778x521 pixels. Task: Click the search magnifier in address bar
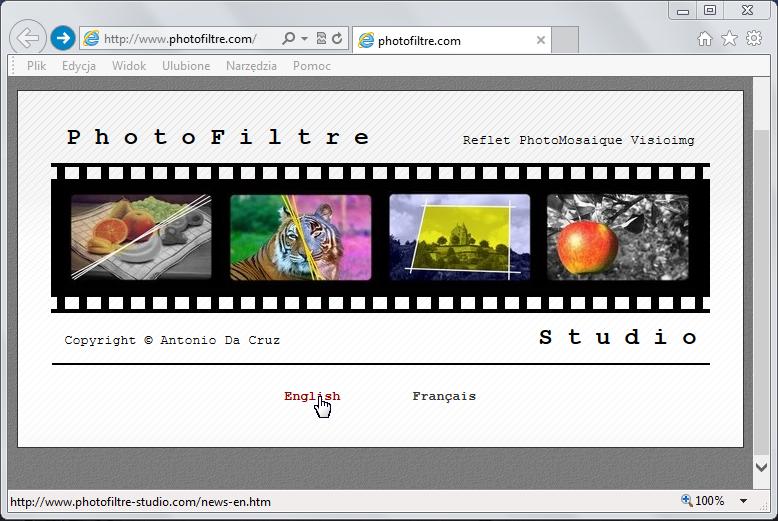point(288,38)
